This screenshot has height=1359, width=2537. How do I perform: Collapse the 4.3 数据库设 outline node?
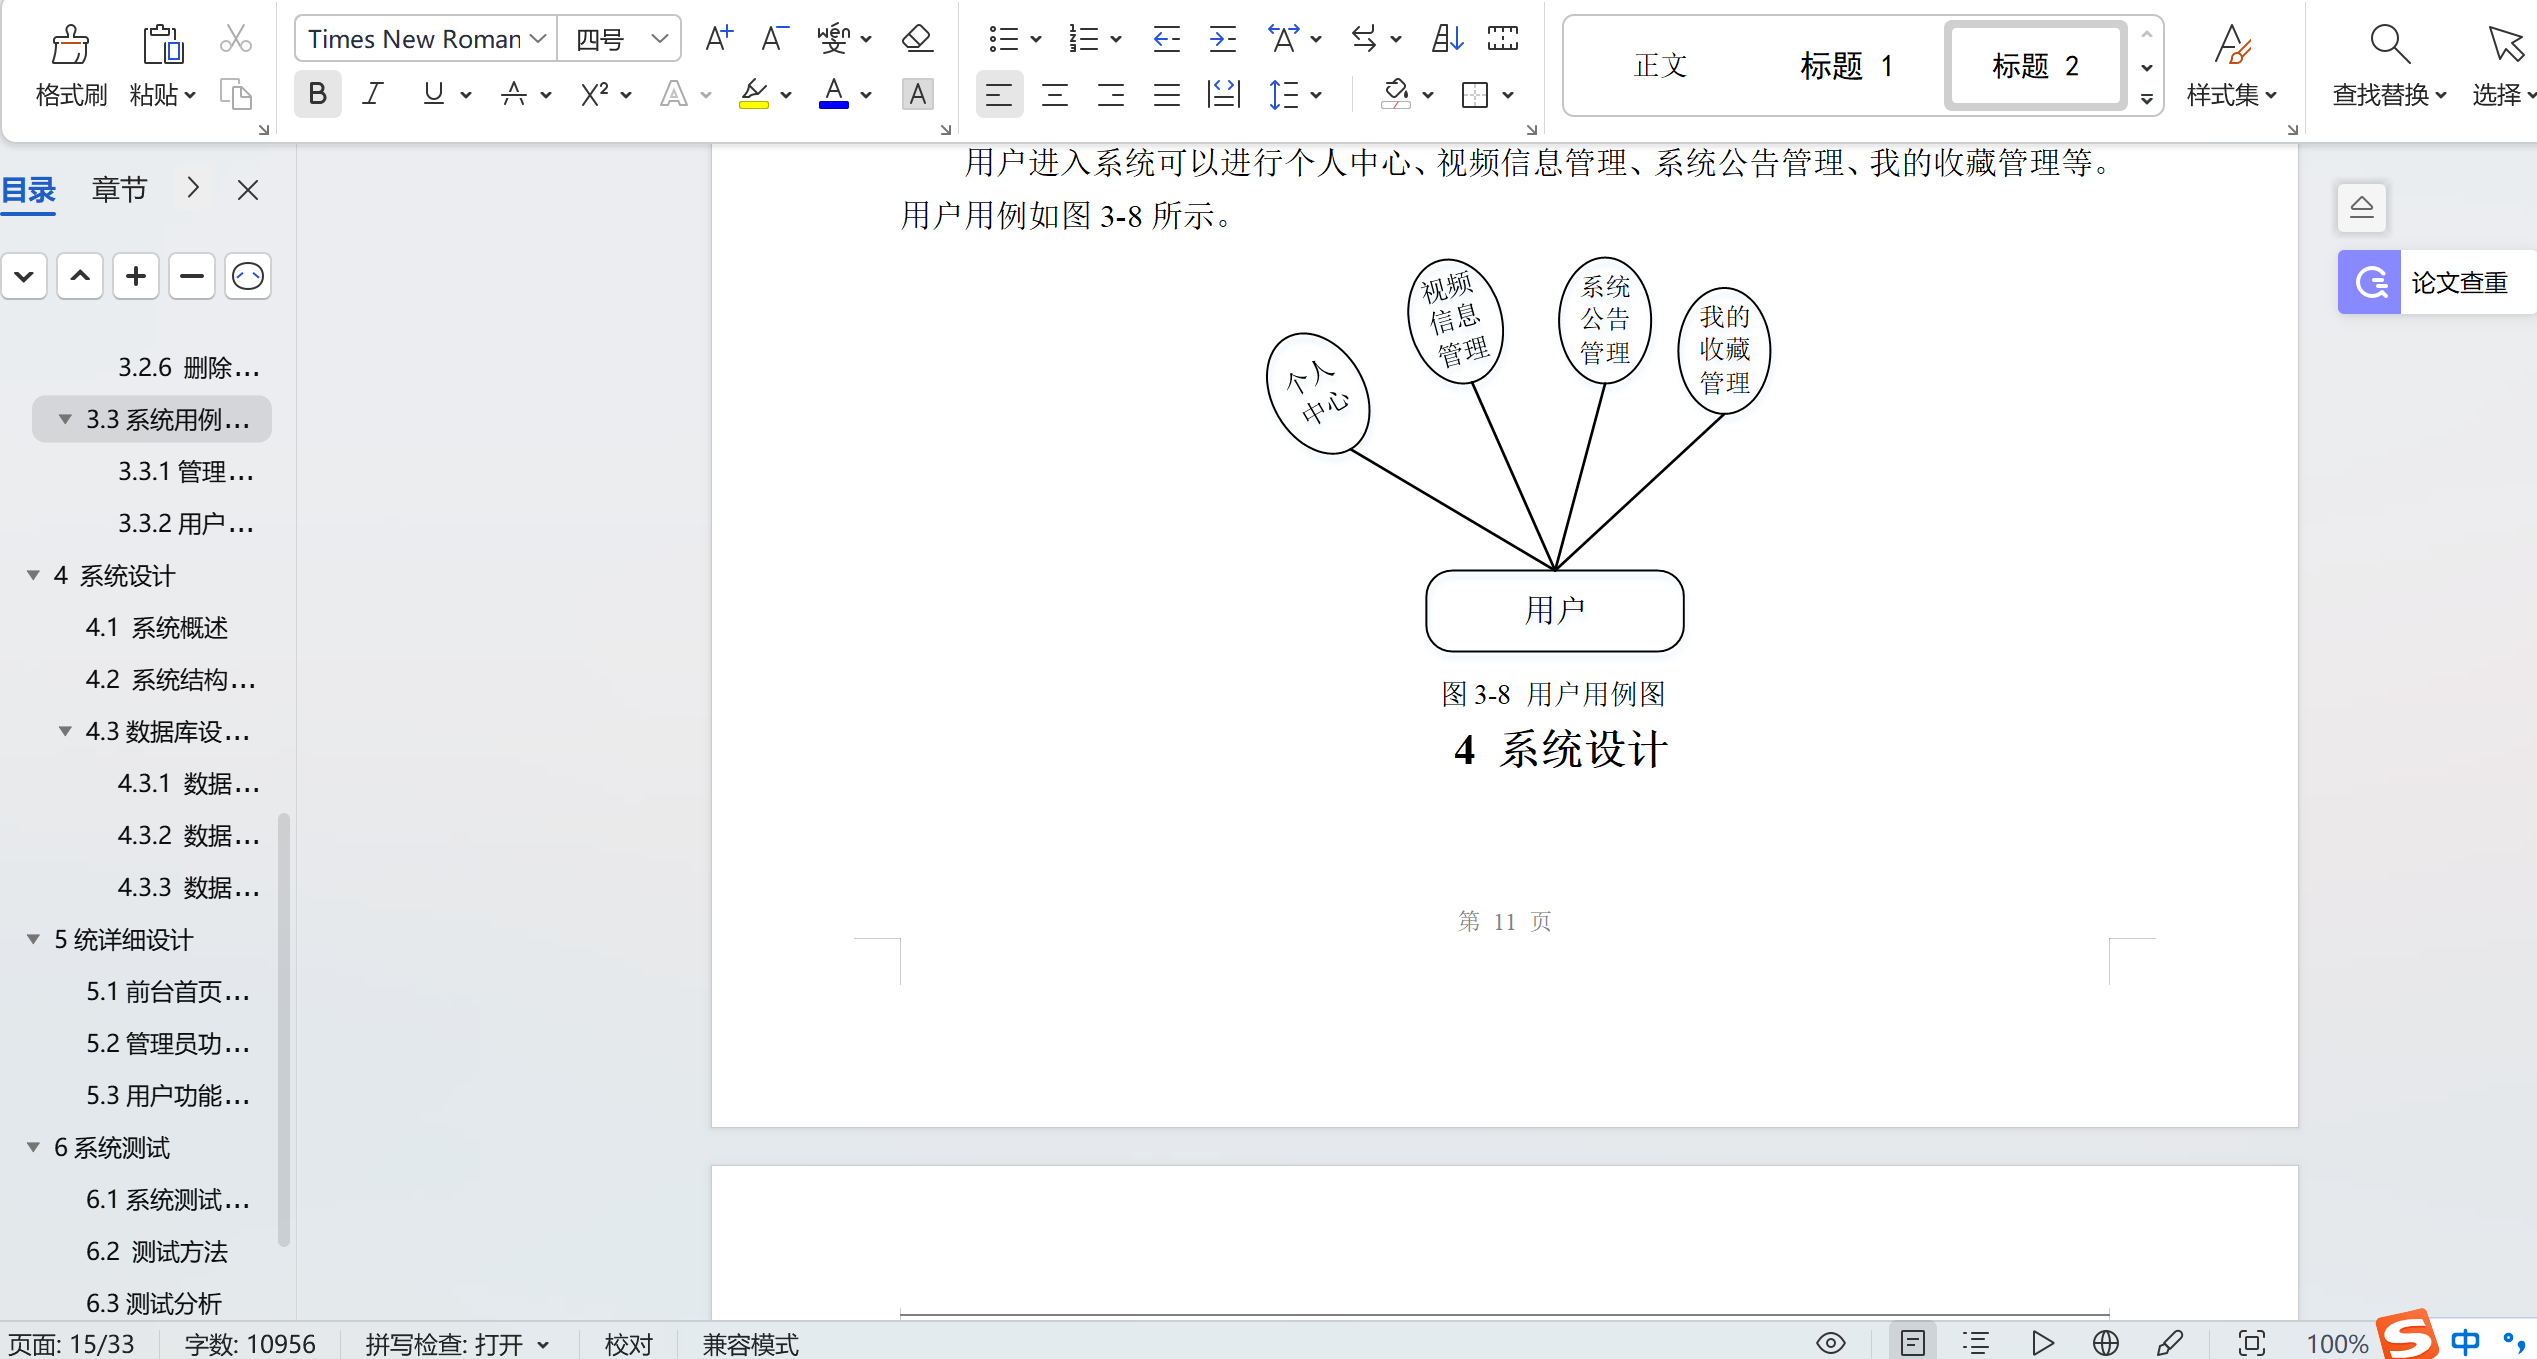coord(65,731)
